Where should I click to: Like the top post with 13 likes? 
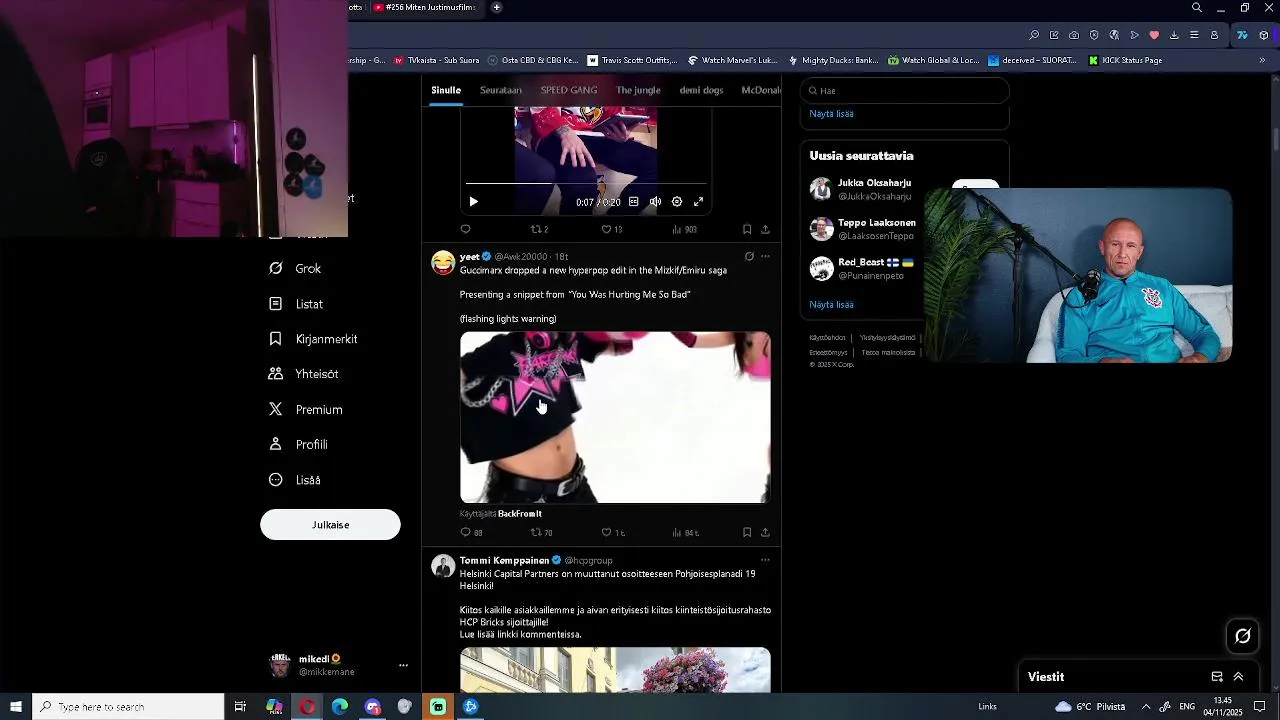611,229
